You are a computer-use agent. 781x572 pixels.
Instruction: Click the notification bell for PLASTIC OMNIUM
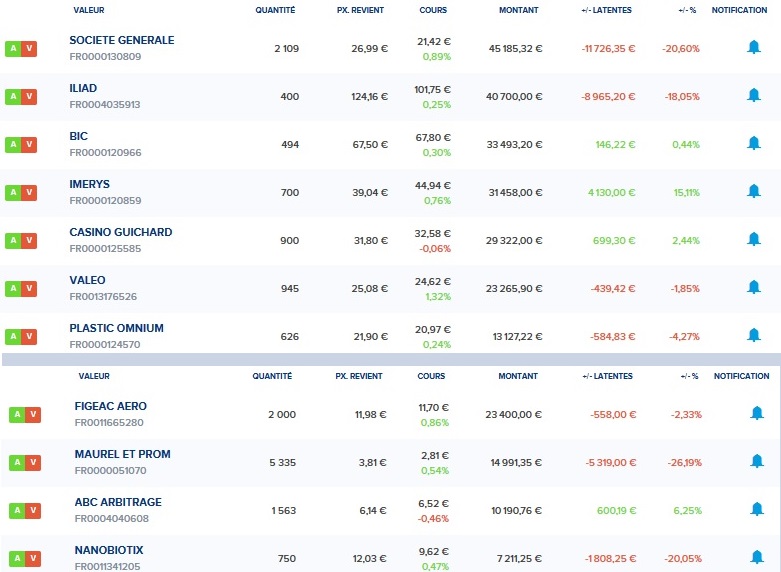tap(754, 335)
